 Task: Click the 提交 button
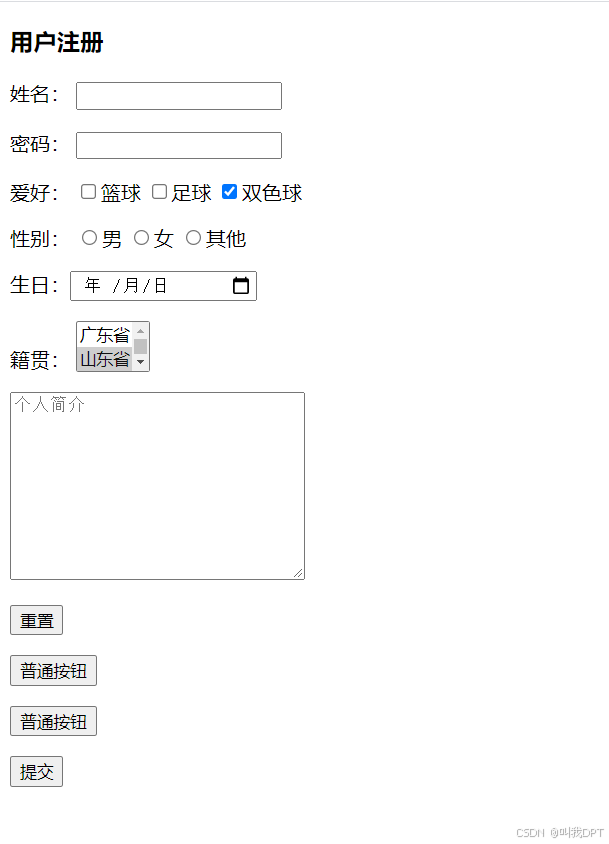[x=37, y=772]
